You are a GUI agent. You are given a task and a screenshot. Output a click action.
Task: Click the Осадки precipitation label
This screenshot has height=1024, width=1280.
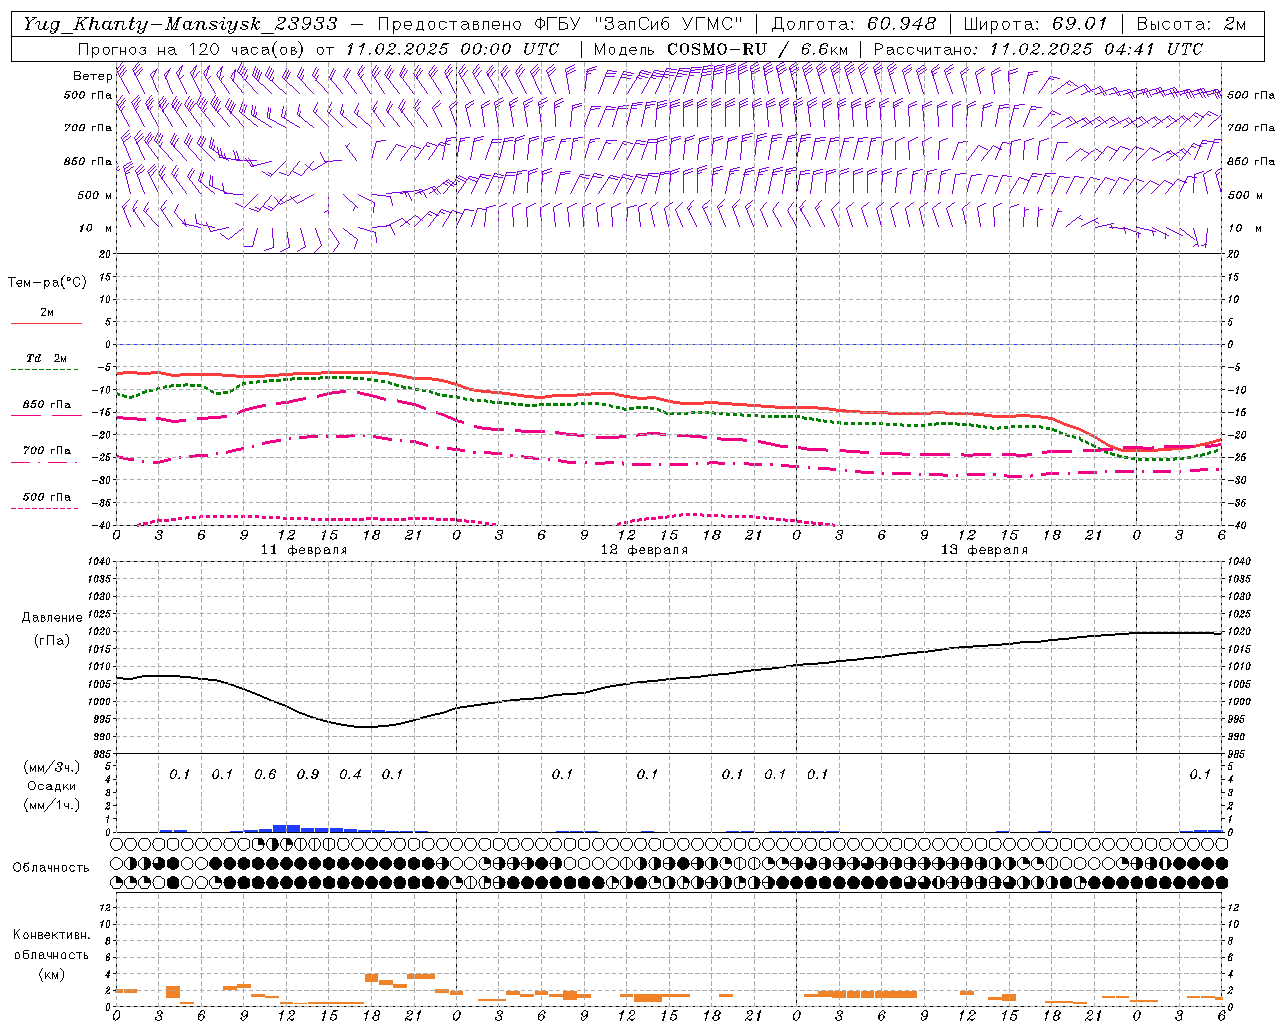(x=52, y=786)
